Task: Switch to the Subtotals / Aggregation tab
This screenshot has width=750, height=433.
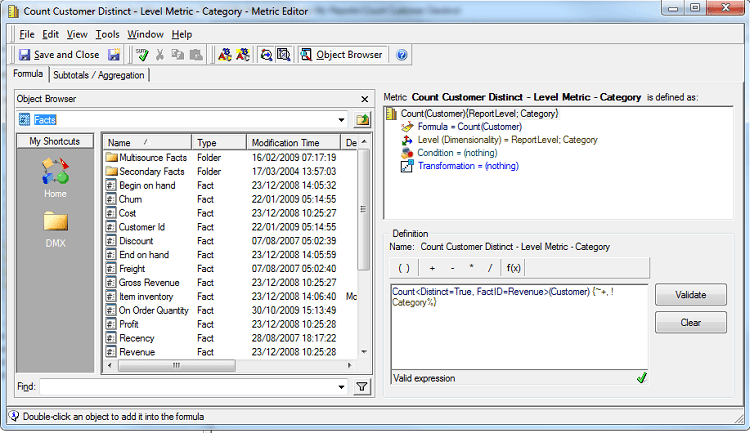Action: click(x=98, y=74)
